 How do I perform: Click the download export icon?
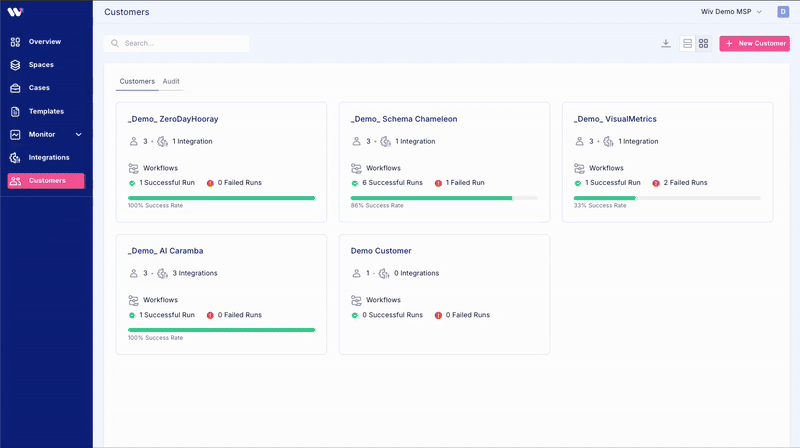click(x=666, y=44)
